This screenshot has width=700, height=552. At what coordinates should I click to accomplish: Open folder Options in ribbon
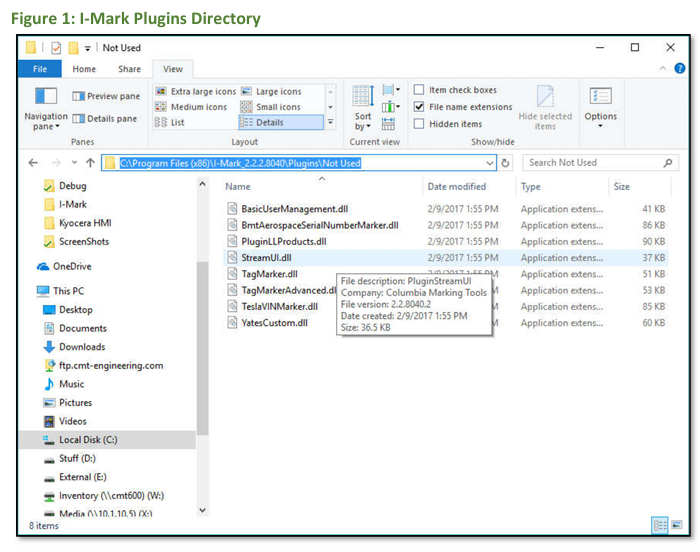[601, 105]
